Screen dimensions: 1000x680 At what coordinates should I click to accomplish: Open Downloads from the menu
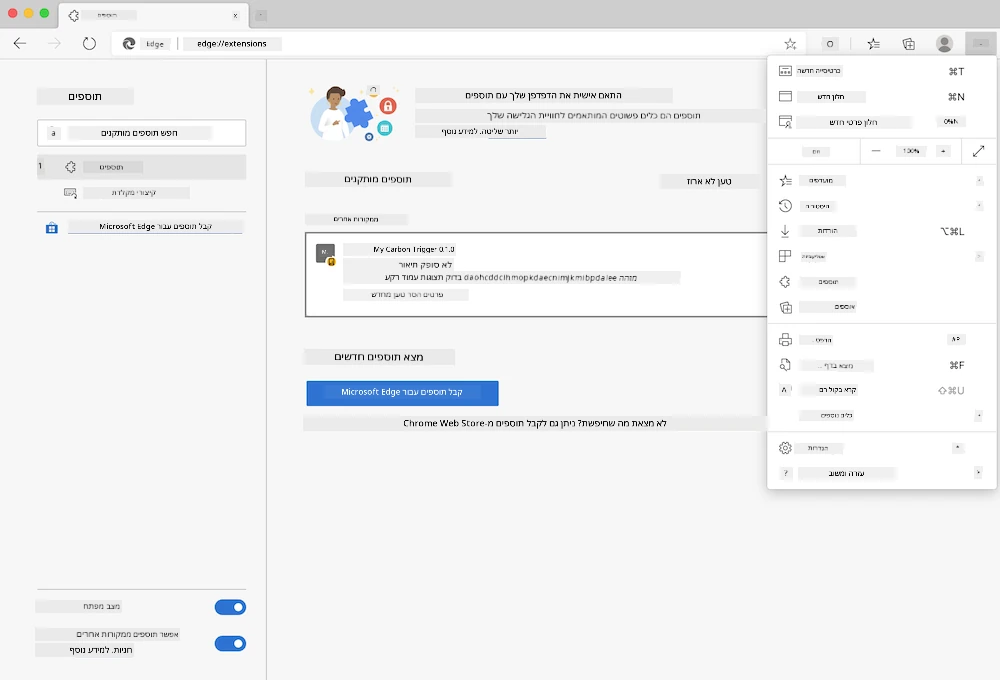pos(881,231)
